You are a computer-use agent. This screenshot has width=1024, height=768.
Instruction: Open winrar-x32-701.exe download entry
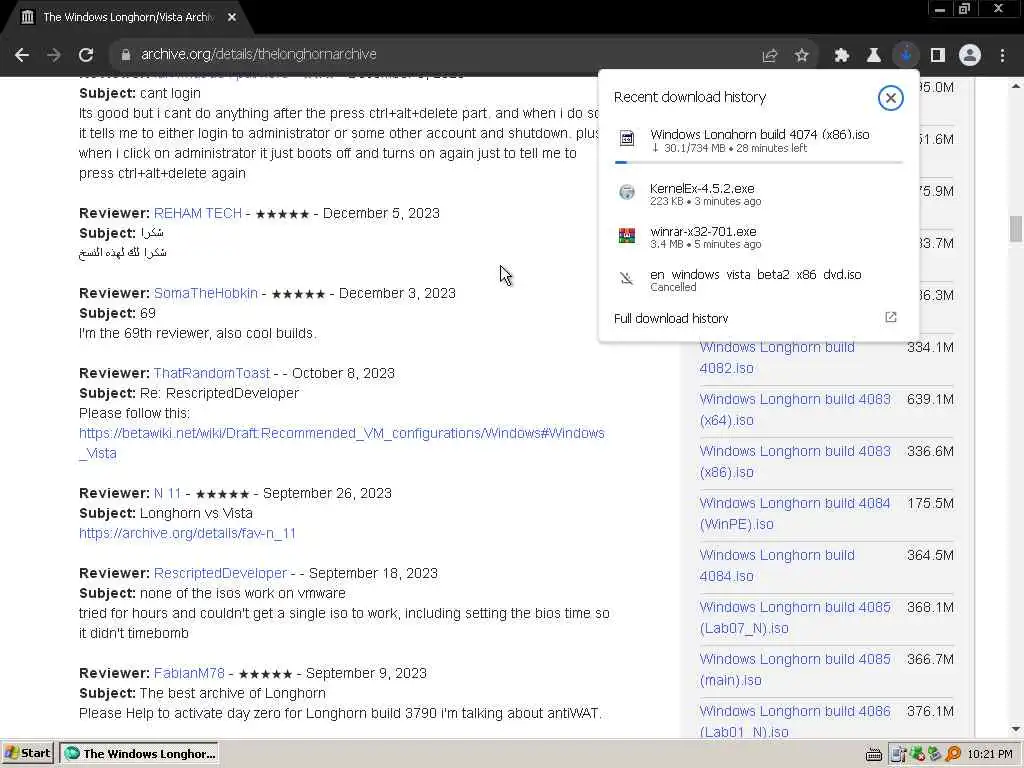758,237
